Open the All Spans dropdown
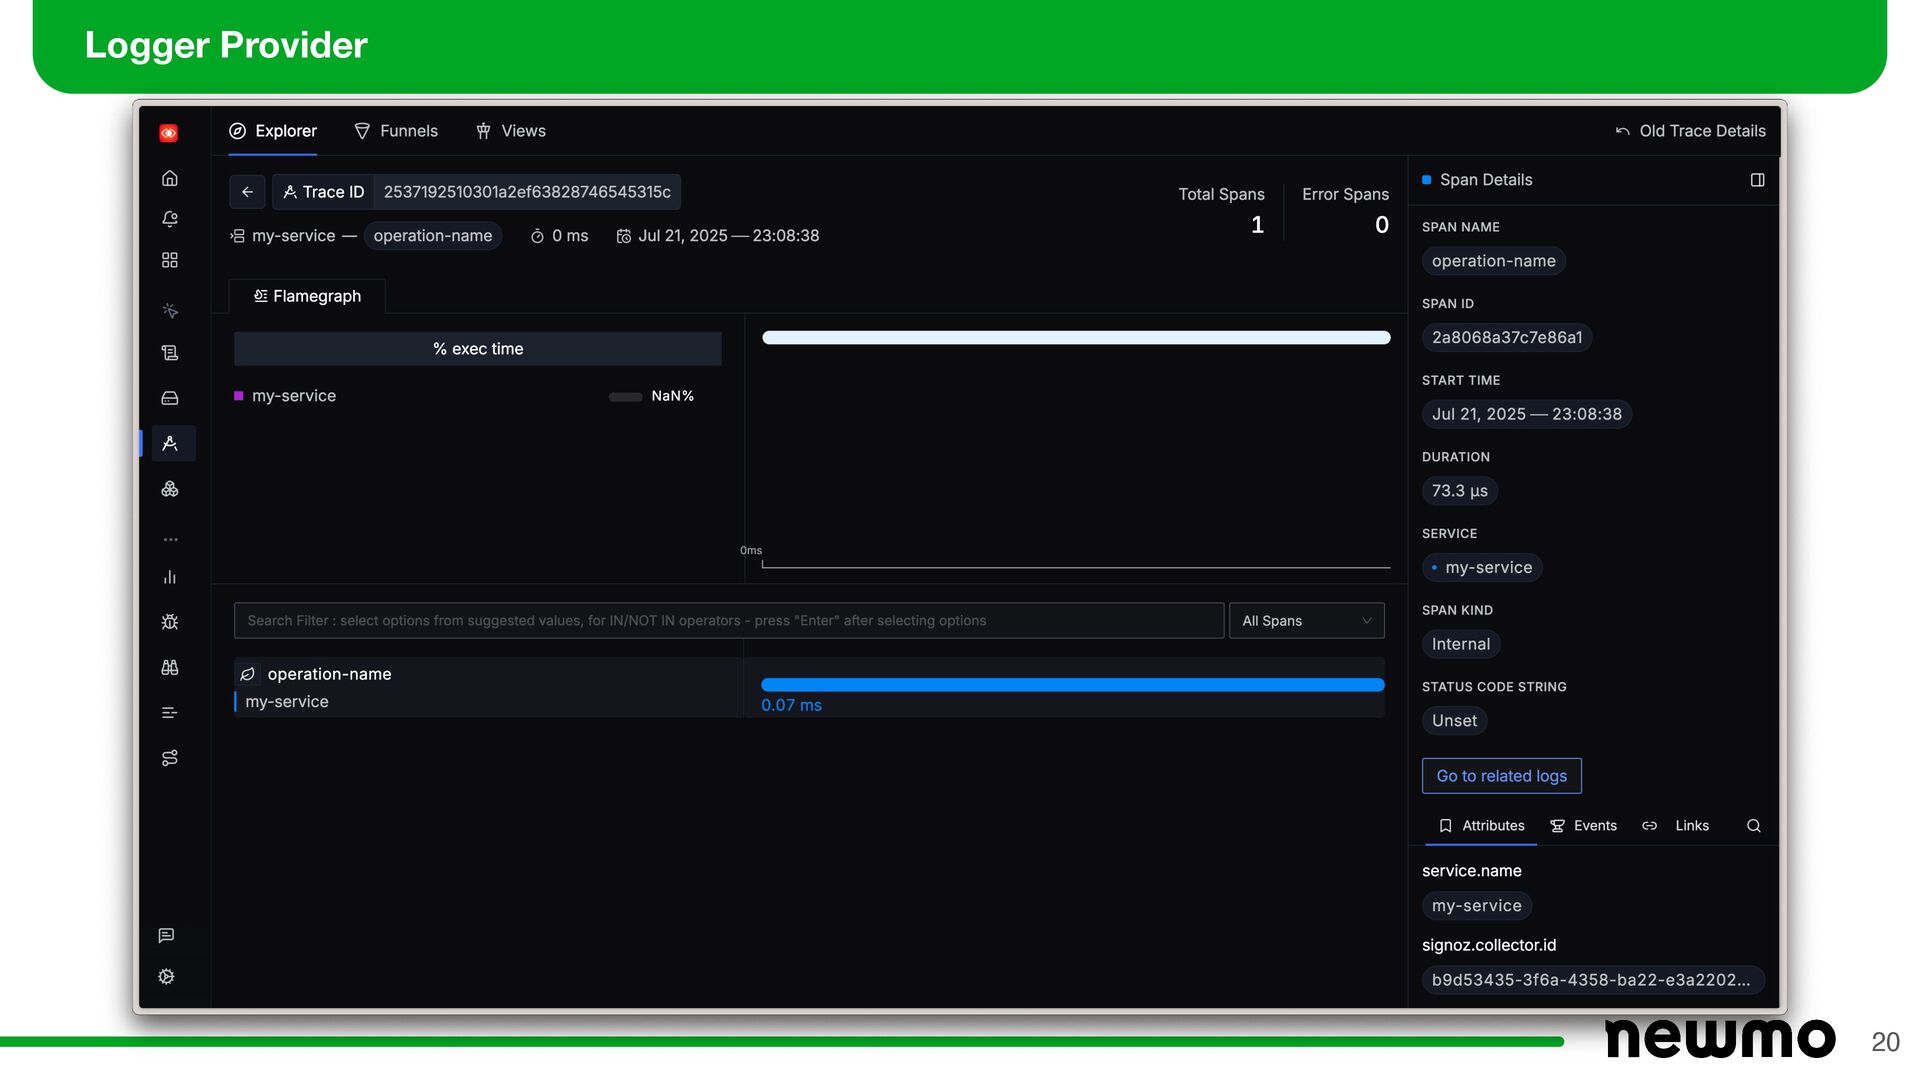 click(1306, 621)
